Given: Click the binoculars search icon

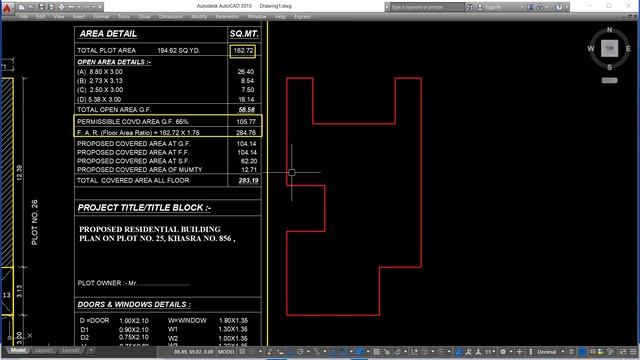Looking at the screenshot, I should pyautogui.click(x=470, y=7).
